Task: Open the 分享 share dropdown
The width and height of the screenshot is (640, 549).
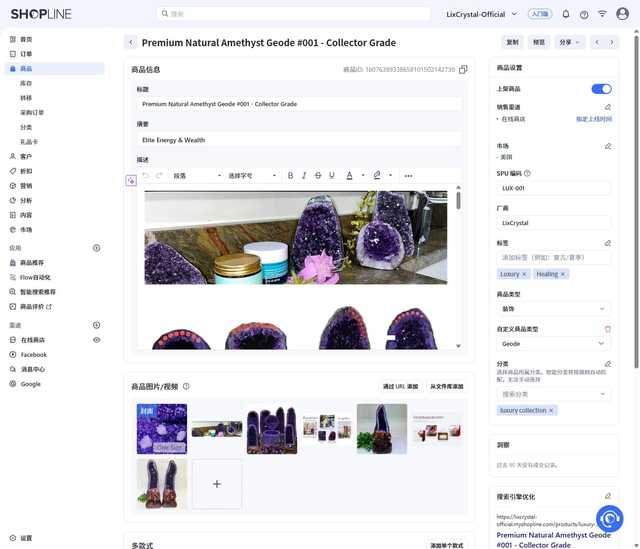Action: pyautogui.click(x=569, y=42)
